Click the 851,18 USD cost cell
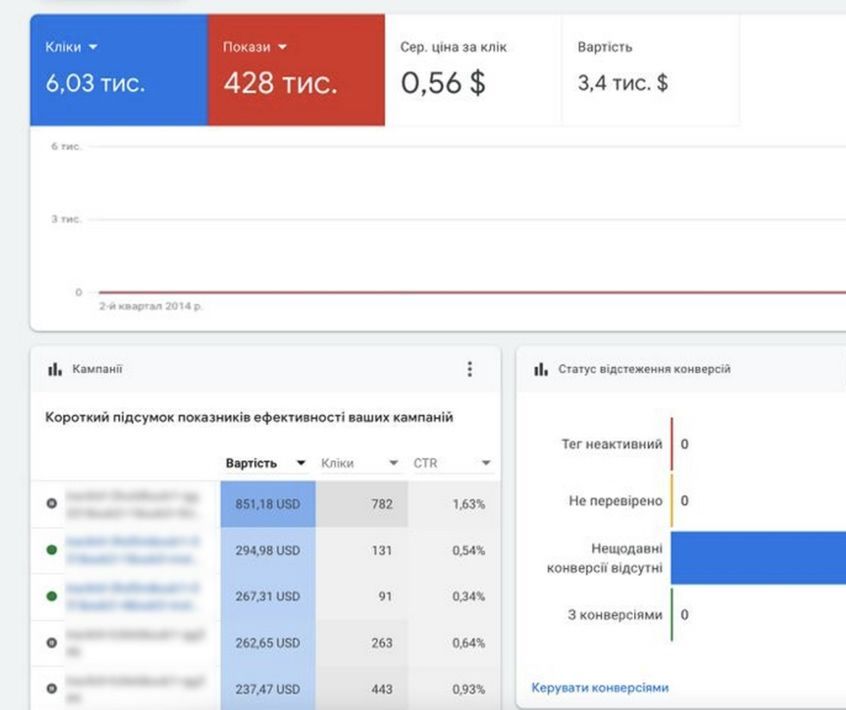 click(267, 504)
